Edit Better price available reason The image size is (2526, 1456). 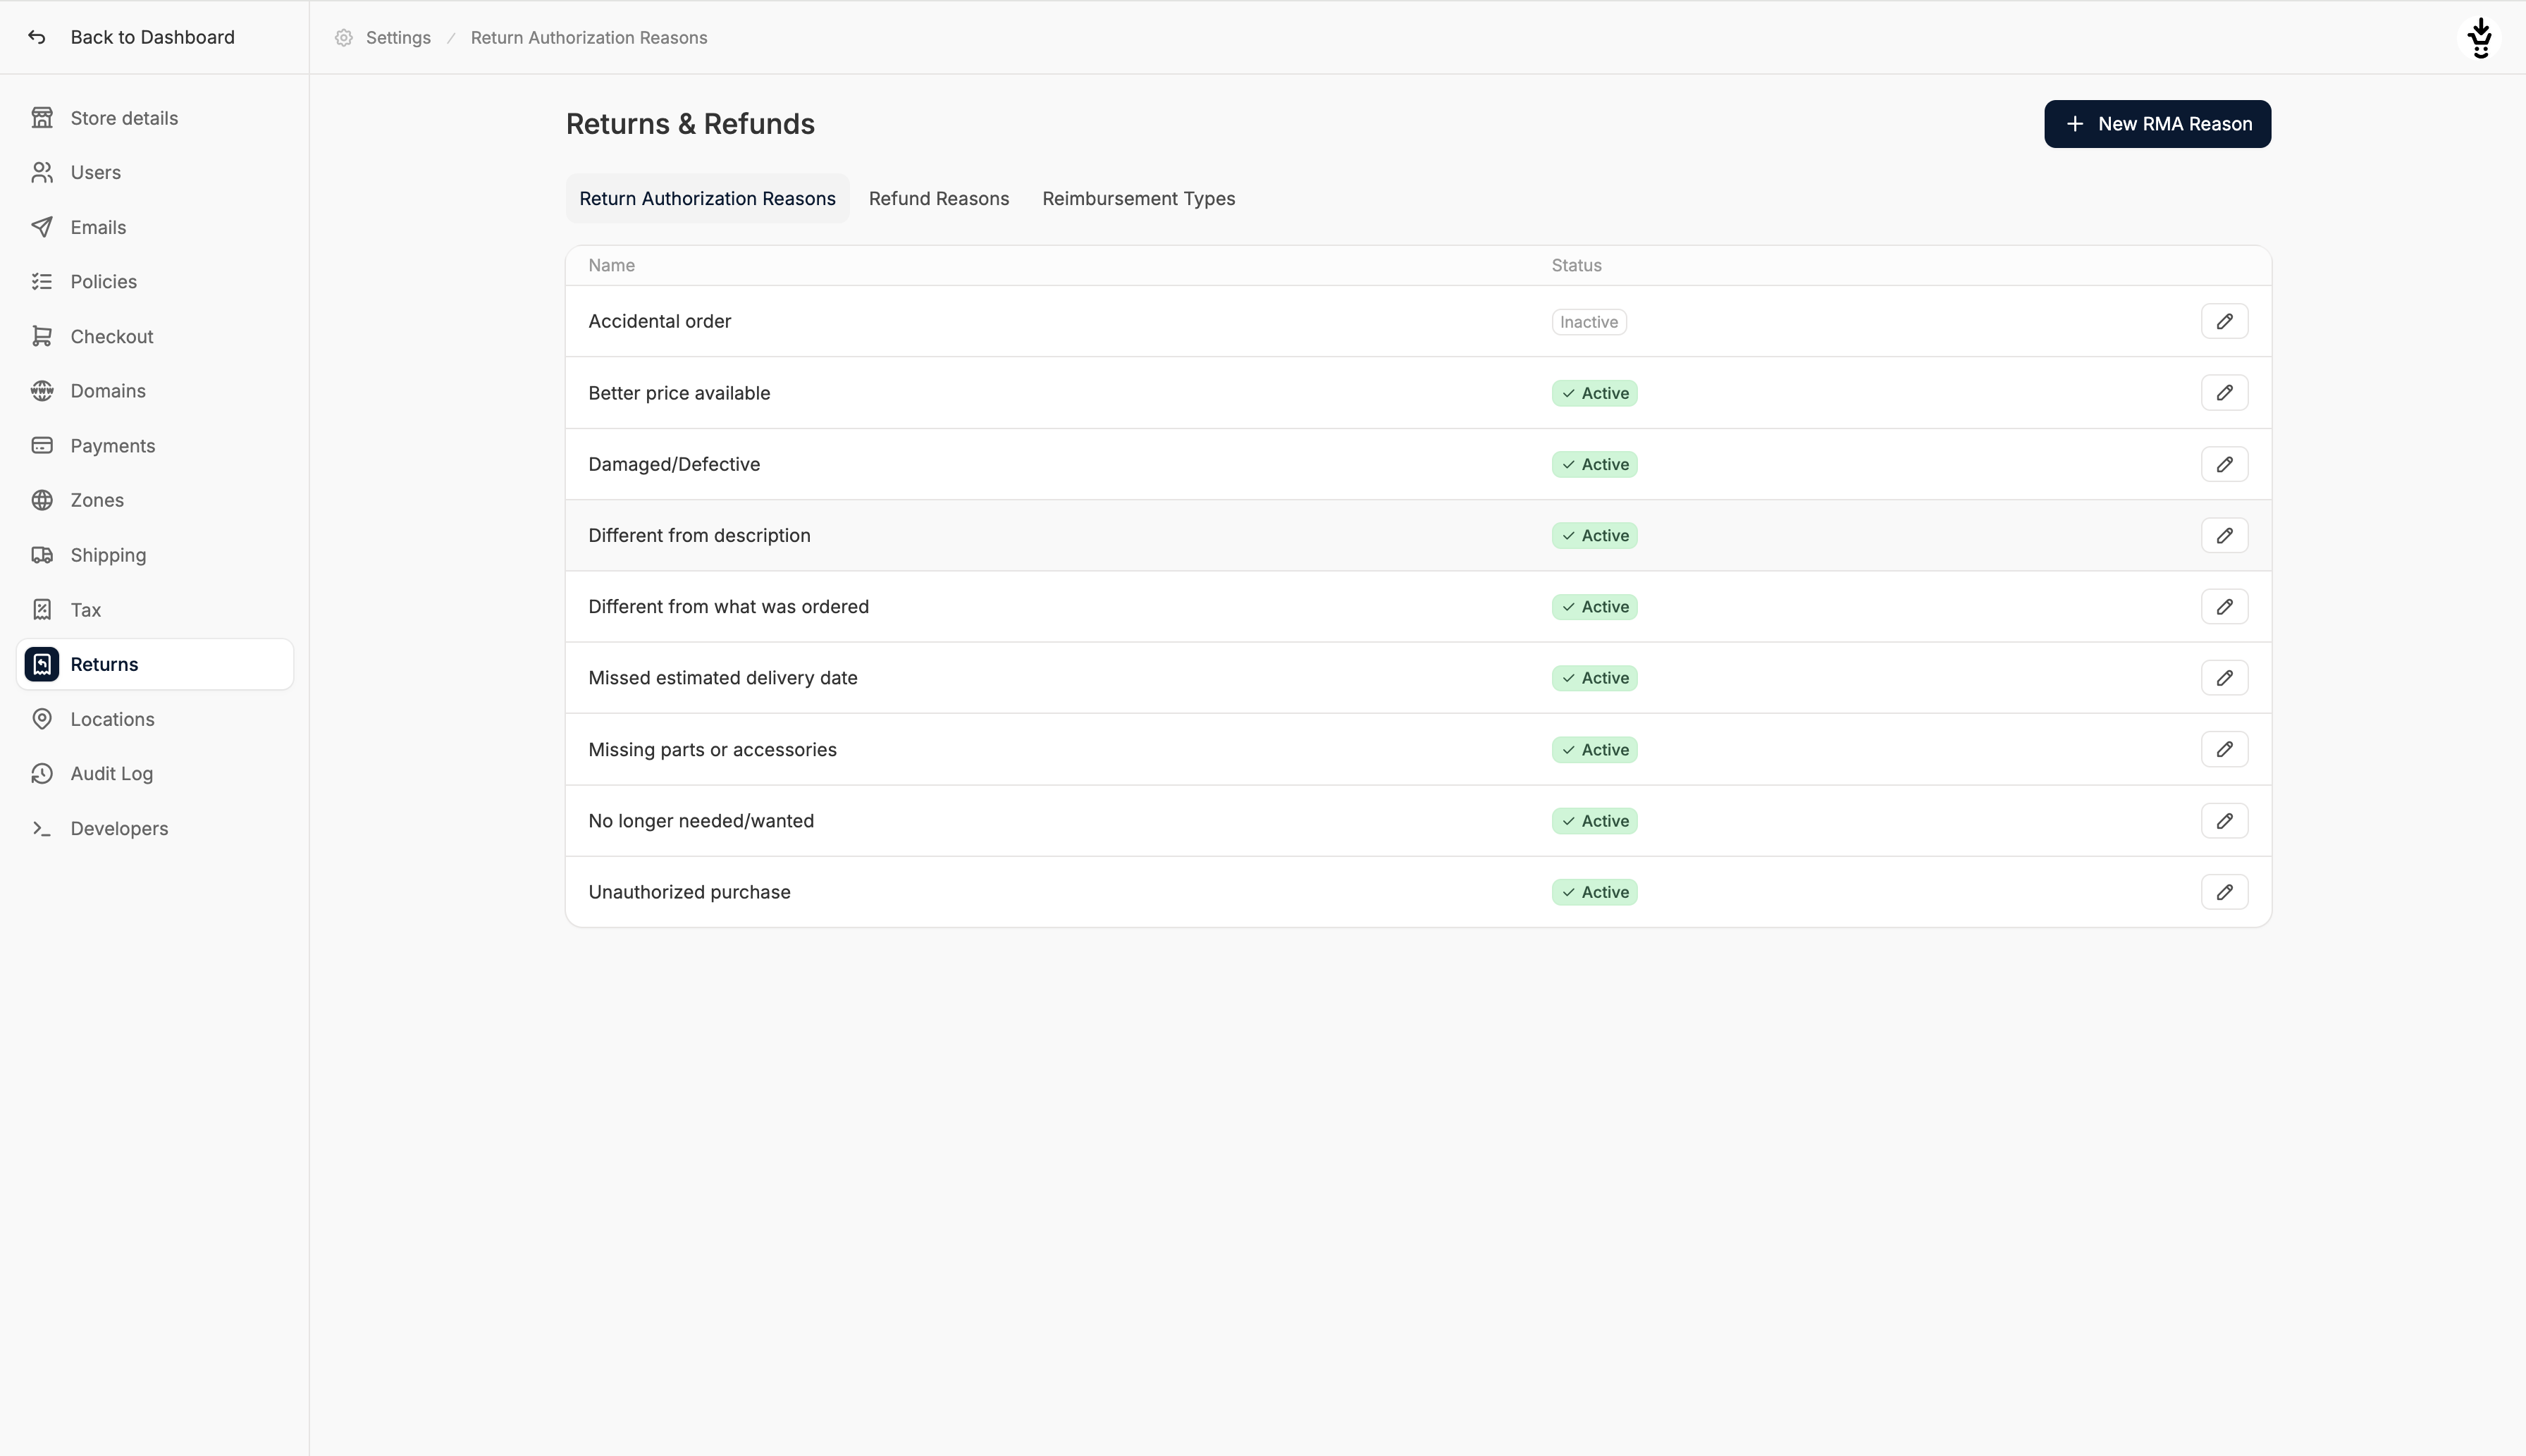point(2223,393)
